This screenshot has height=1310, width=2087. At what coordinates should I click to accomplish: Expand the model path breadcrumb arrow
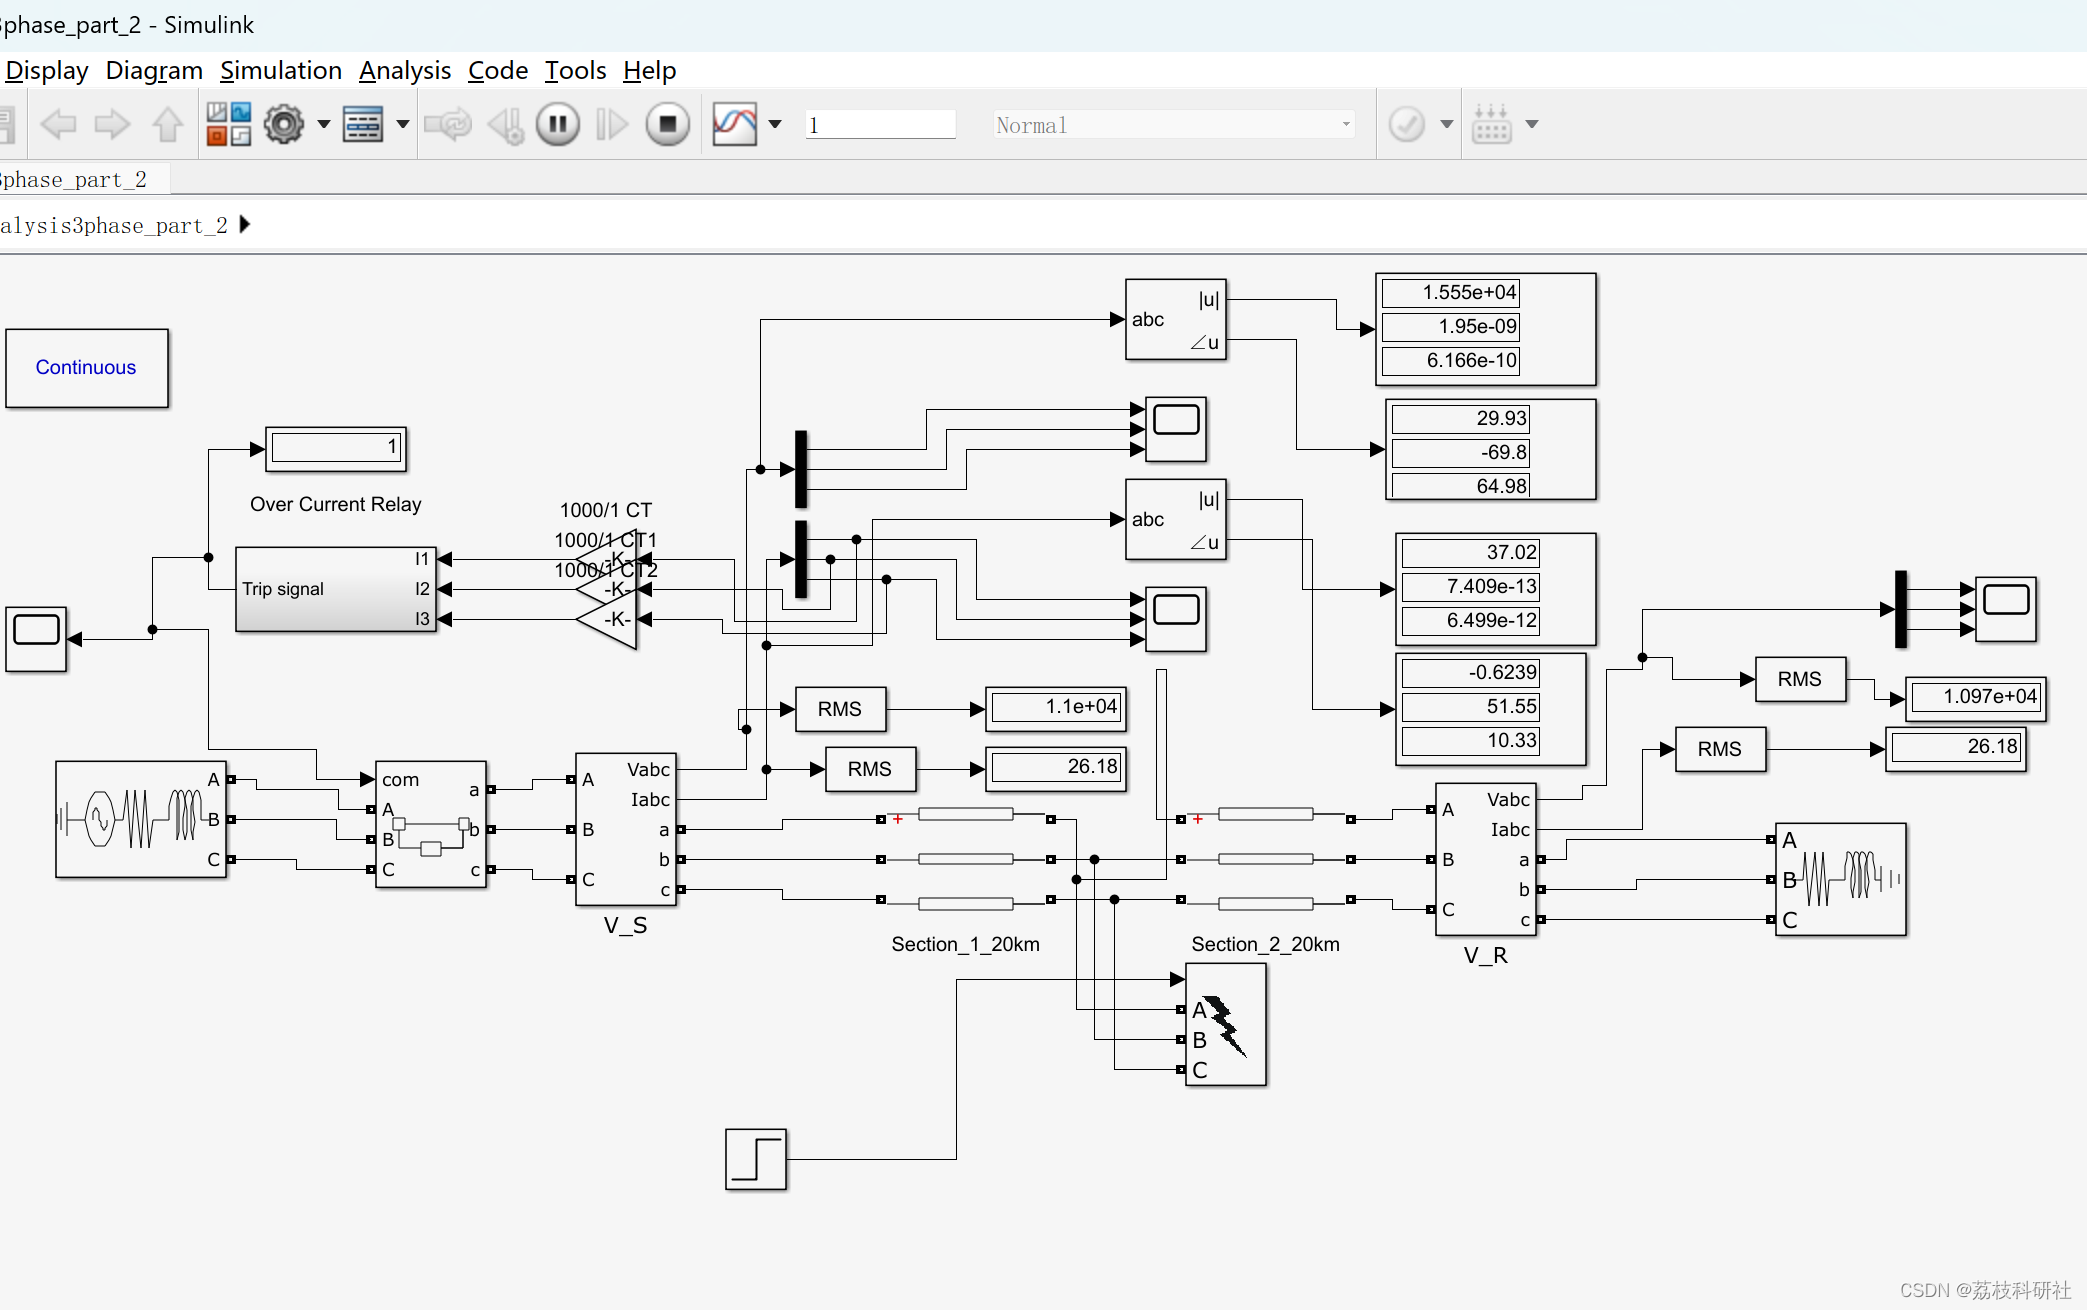245,225
